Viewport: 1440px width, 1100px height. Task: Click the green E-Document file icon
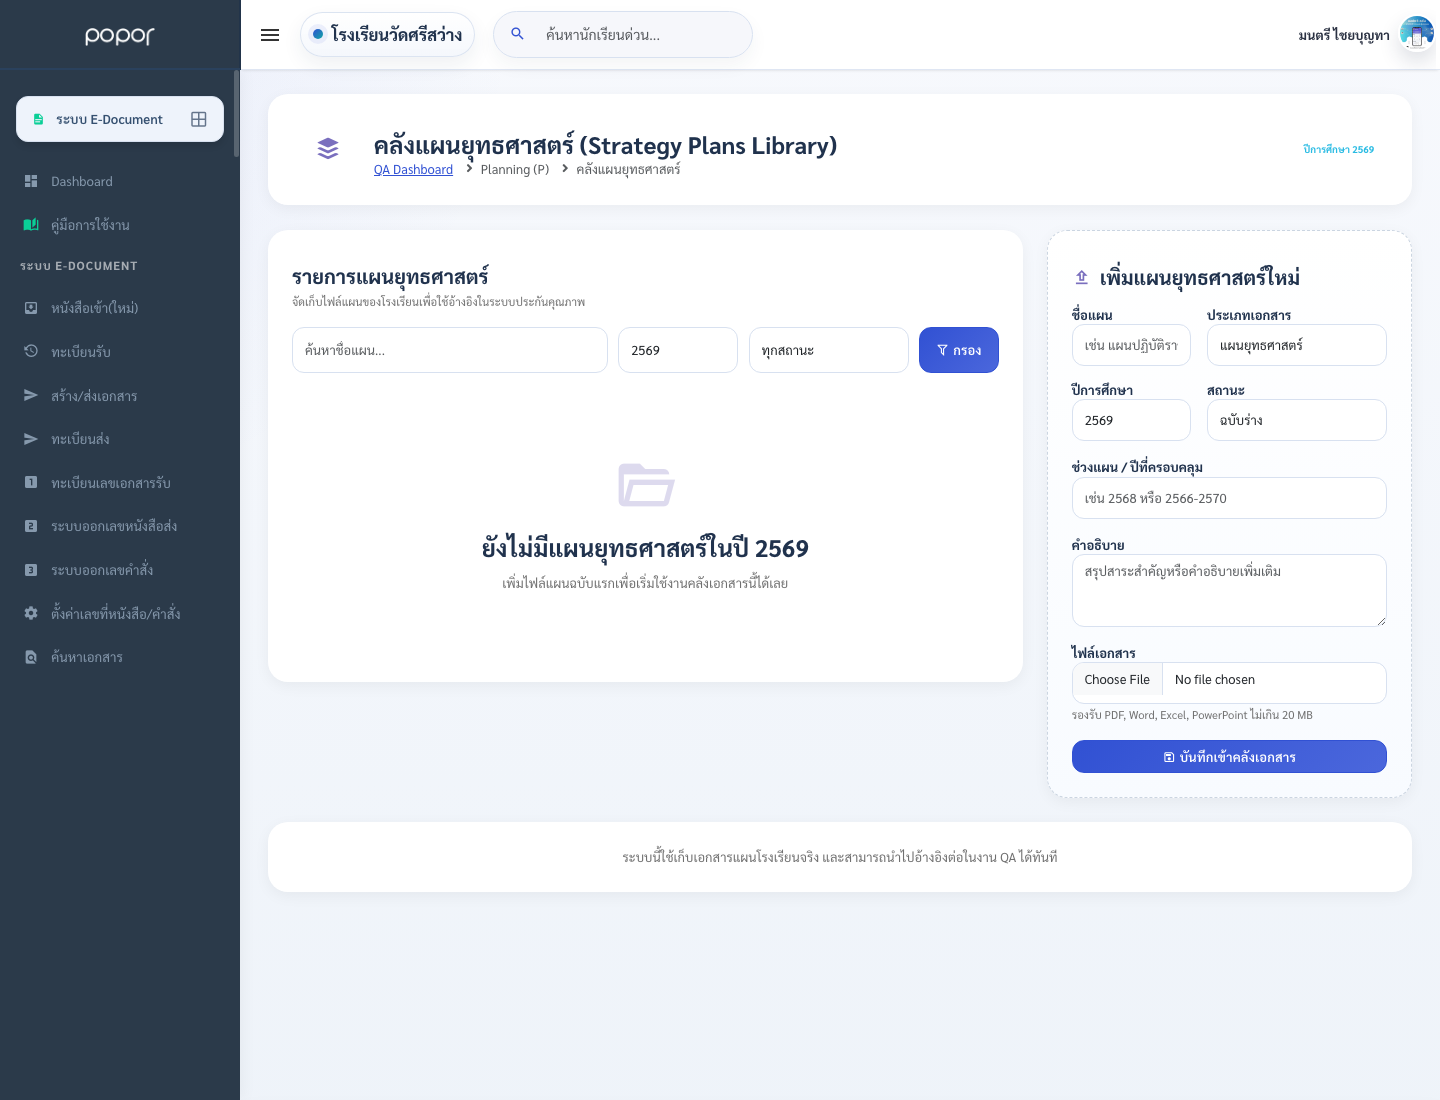pos(38,119)
